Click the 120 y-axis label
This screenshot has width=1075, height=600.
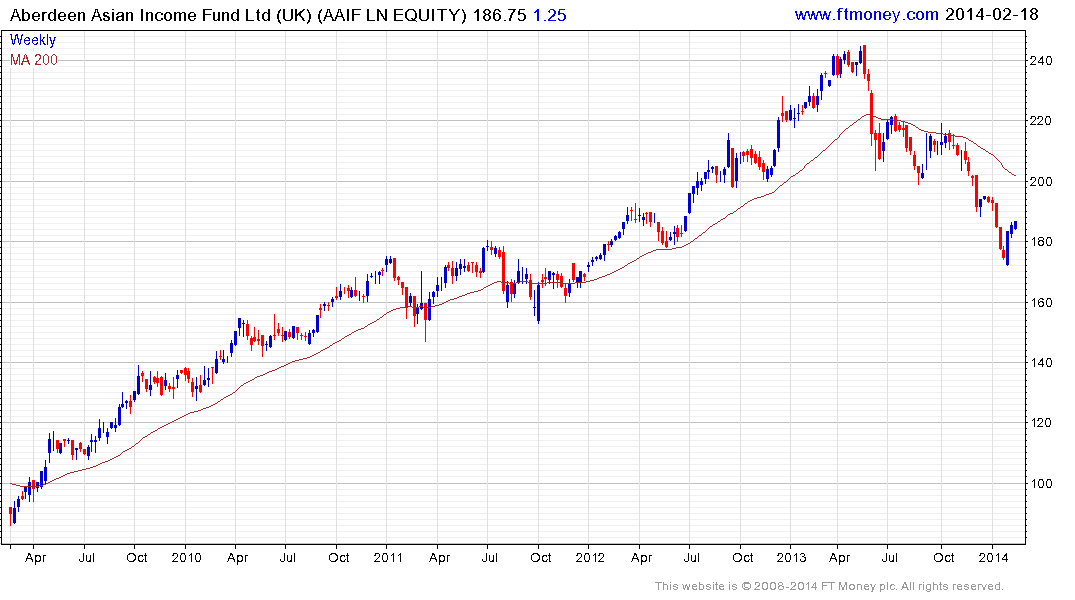(1041, 422)
